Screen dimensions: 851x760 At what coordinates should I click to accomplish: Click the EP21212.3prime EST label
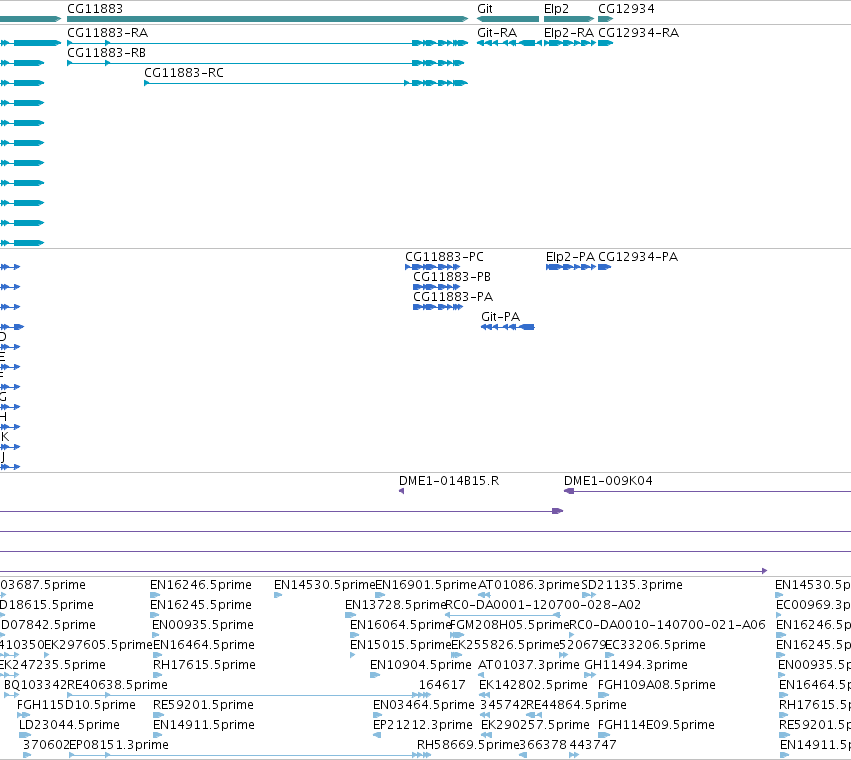pyautogui.click(x=423, y=725)
